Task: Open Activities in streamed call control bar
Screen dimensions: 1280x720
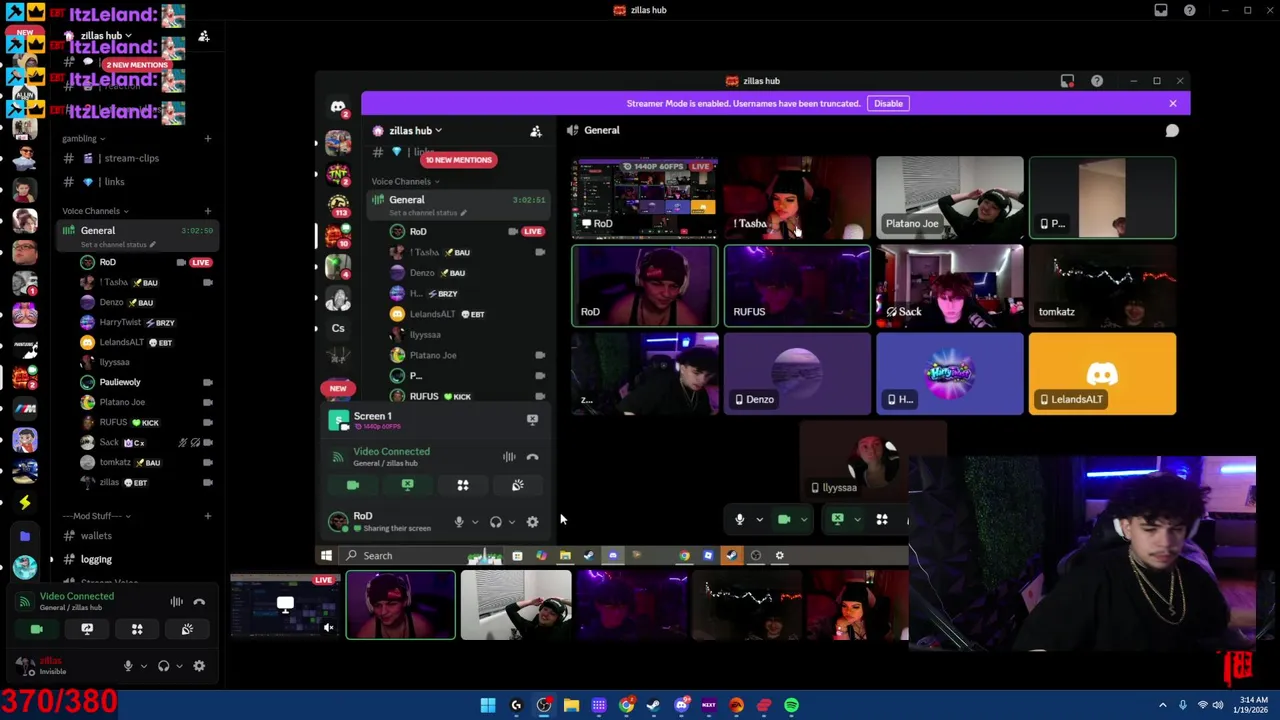Action: pos(882,519)
